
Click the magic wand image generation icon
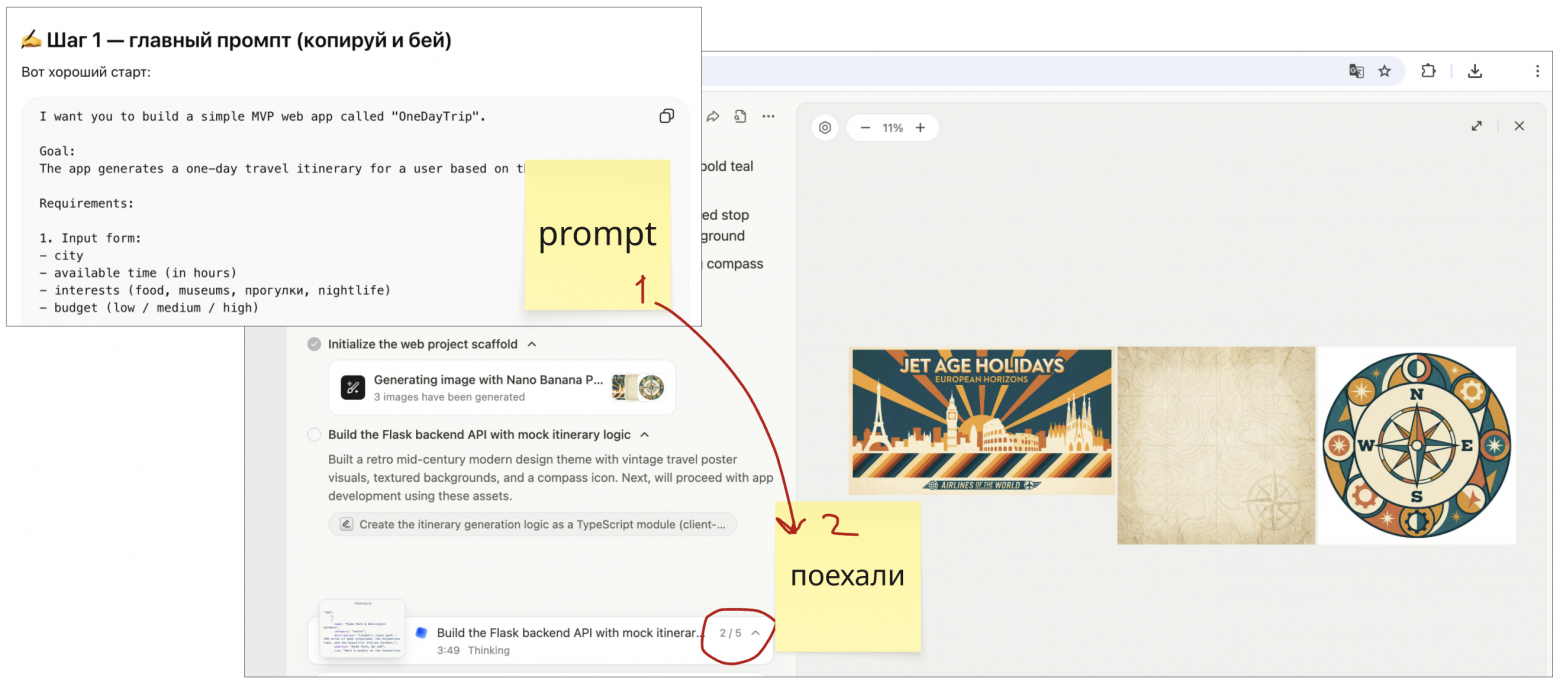(353, 387)
